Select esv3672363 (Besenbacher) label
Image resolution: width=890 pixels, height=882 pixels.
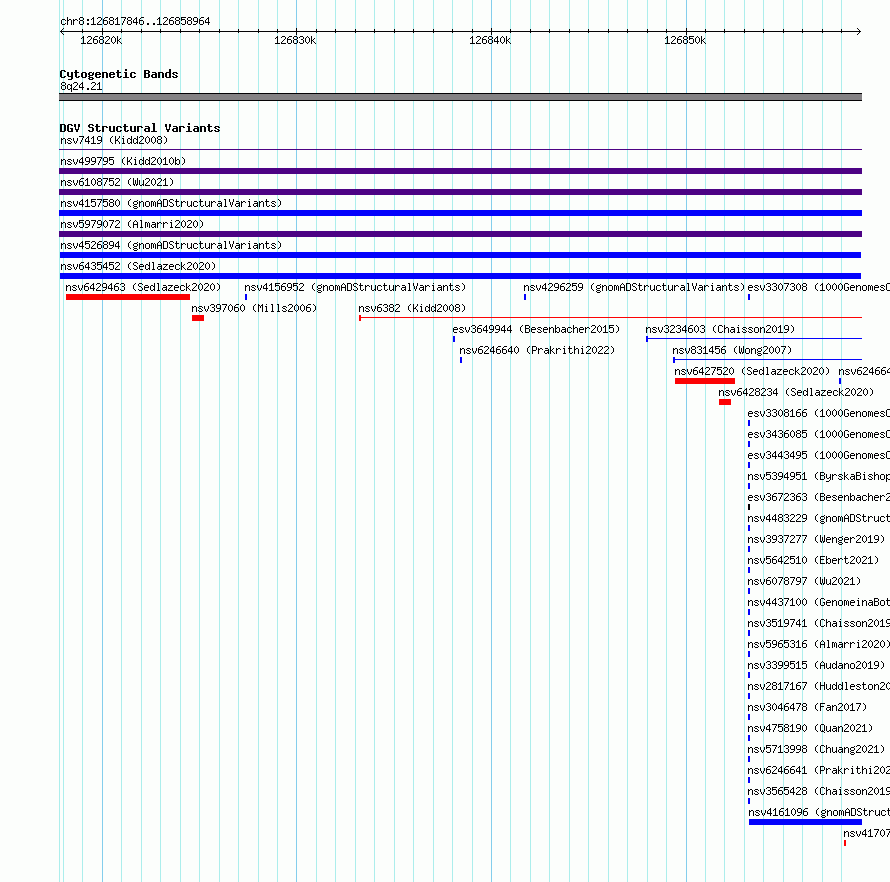[818, 497]
